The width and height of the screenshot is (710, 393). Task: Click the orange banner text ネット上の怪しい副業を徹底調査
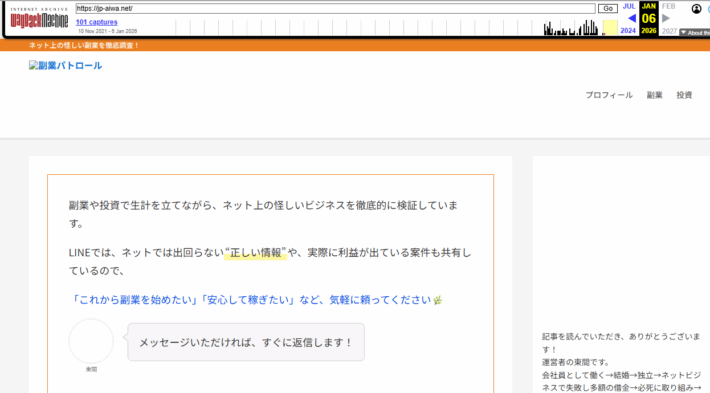(x=84, y=45)
